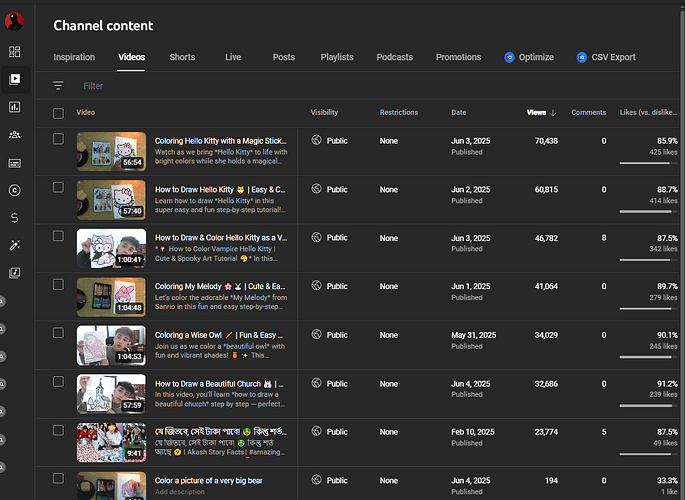Click the 90.1% likes bar for Wise Owl video
Screen dimensions: 685x500
(648, 357)
